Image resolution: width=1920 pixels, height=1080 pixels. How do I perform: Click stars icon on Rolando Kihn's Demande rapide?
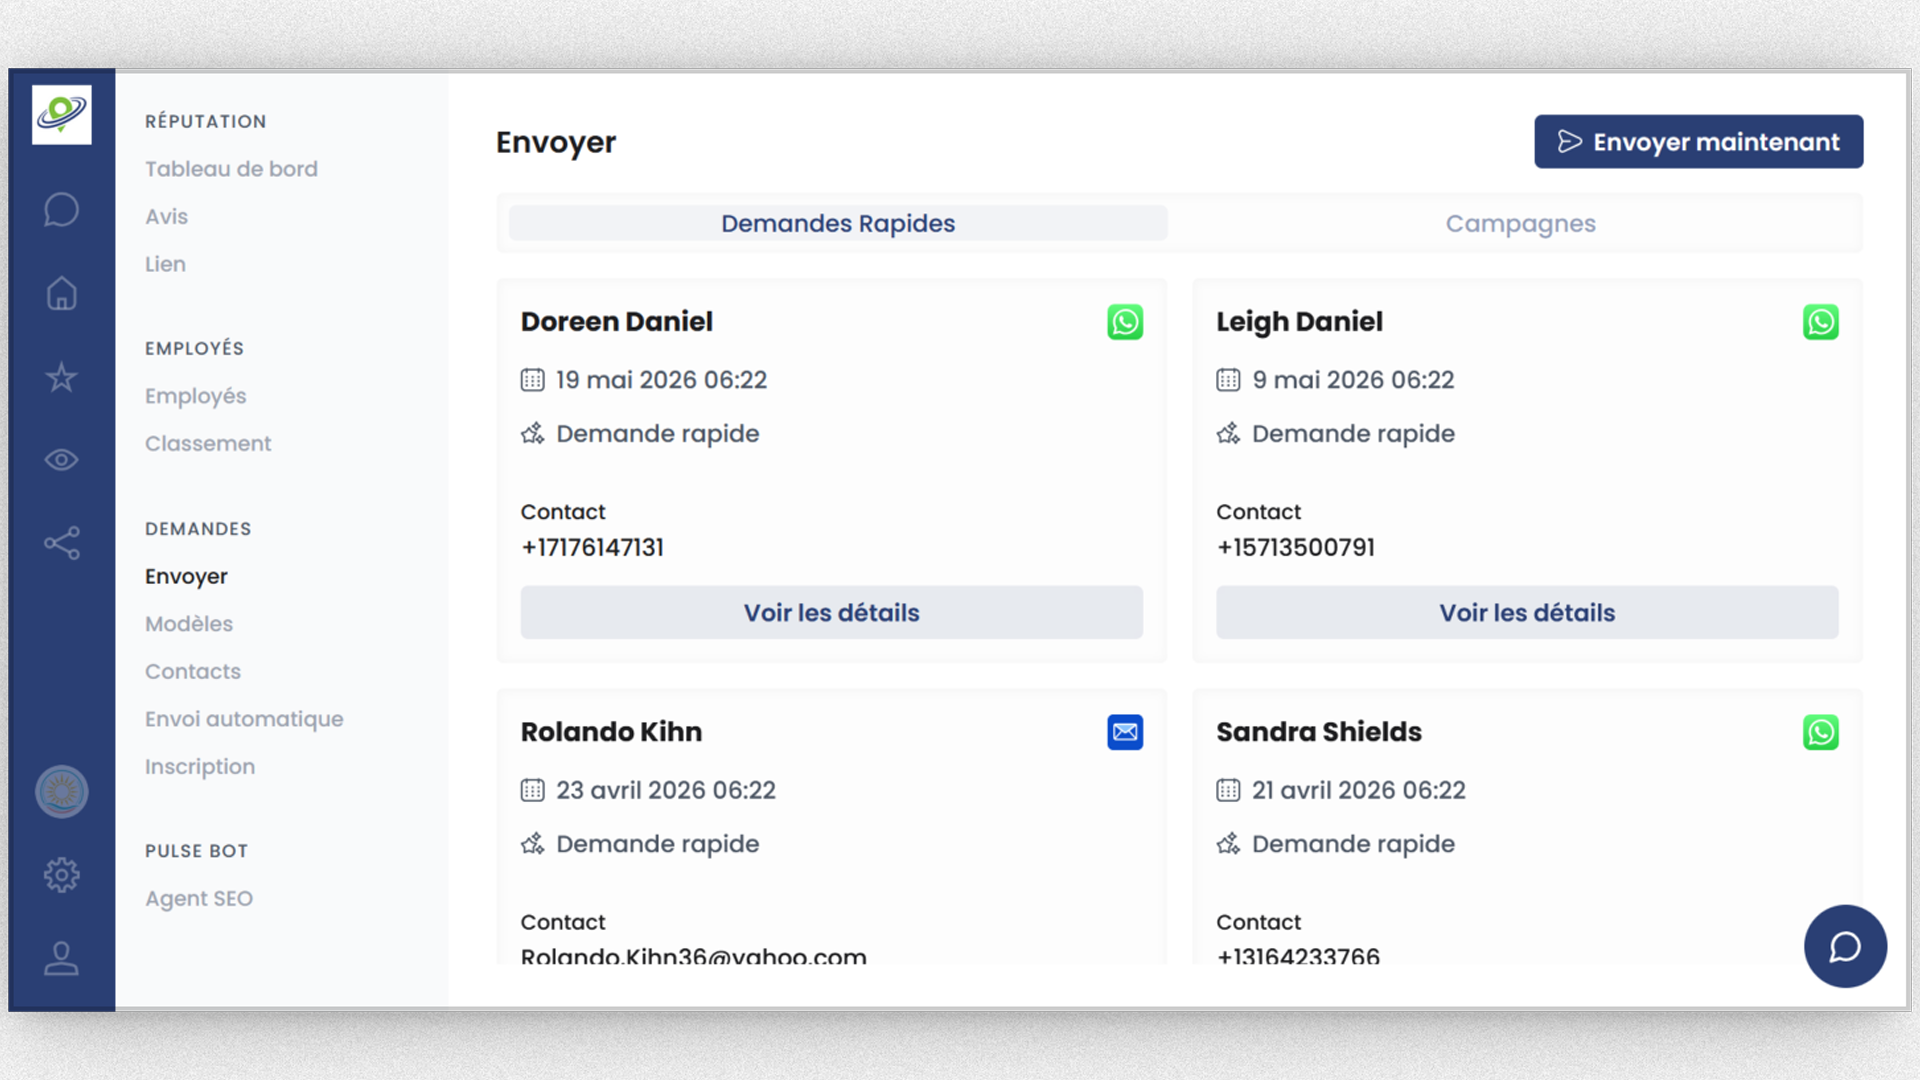tap(533, 844)
